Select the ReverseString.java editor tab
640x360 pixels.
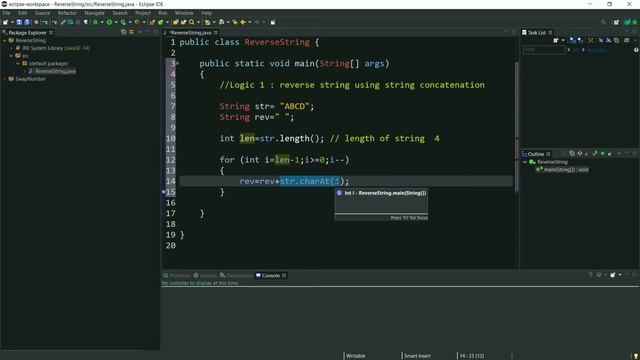coord(191,32)
